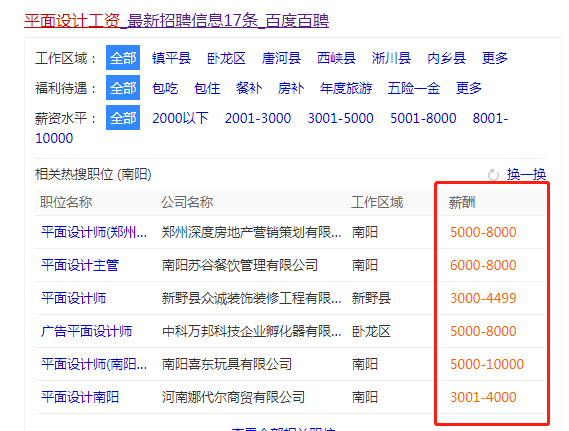Click company 中科万邦科技企业孵化器有限...

[x=251, y=331]
